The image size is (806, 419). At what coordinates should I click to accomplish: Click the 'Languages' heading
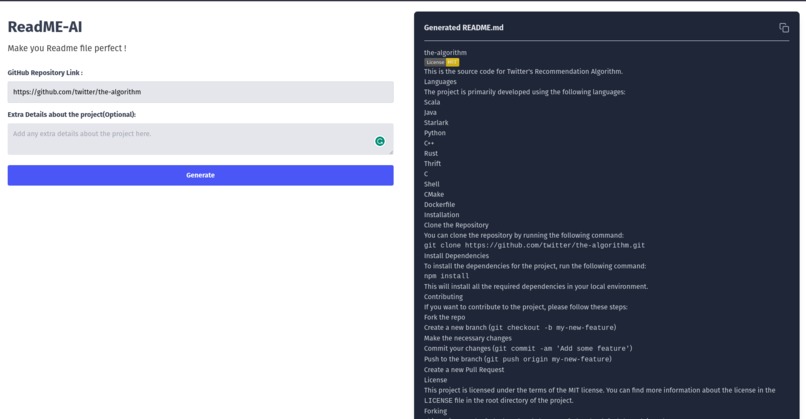pos(440,82)
